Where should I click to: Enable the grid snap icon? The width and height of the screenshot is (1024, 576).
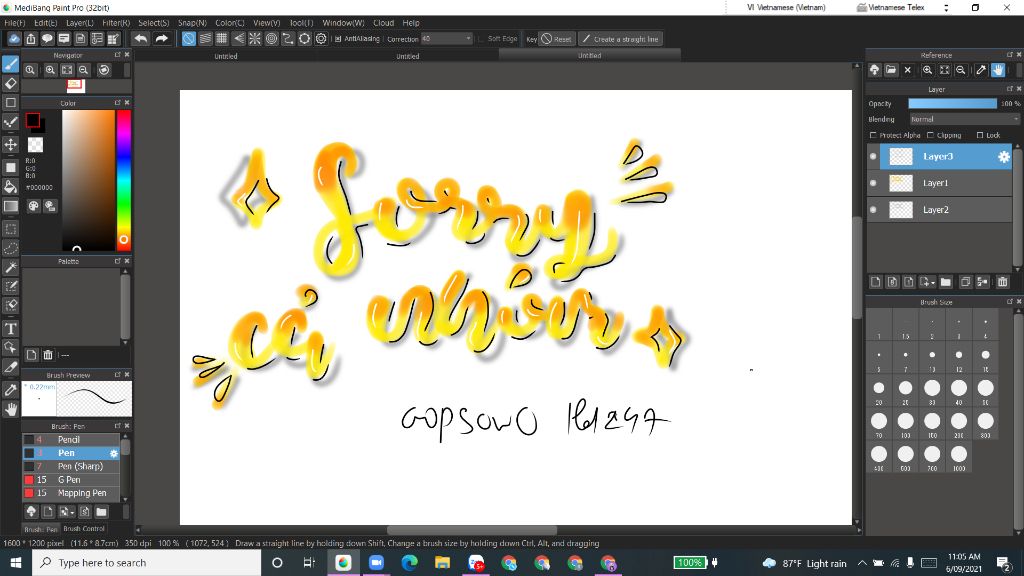point(222,39)
